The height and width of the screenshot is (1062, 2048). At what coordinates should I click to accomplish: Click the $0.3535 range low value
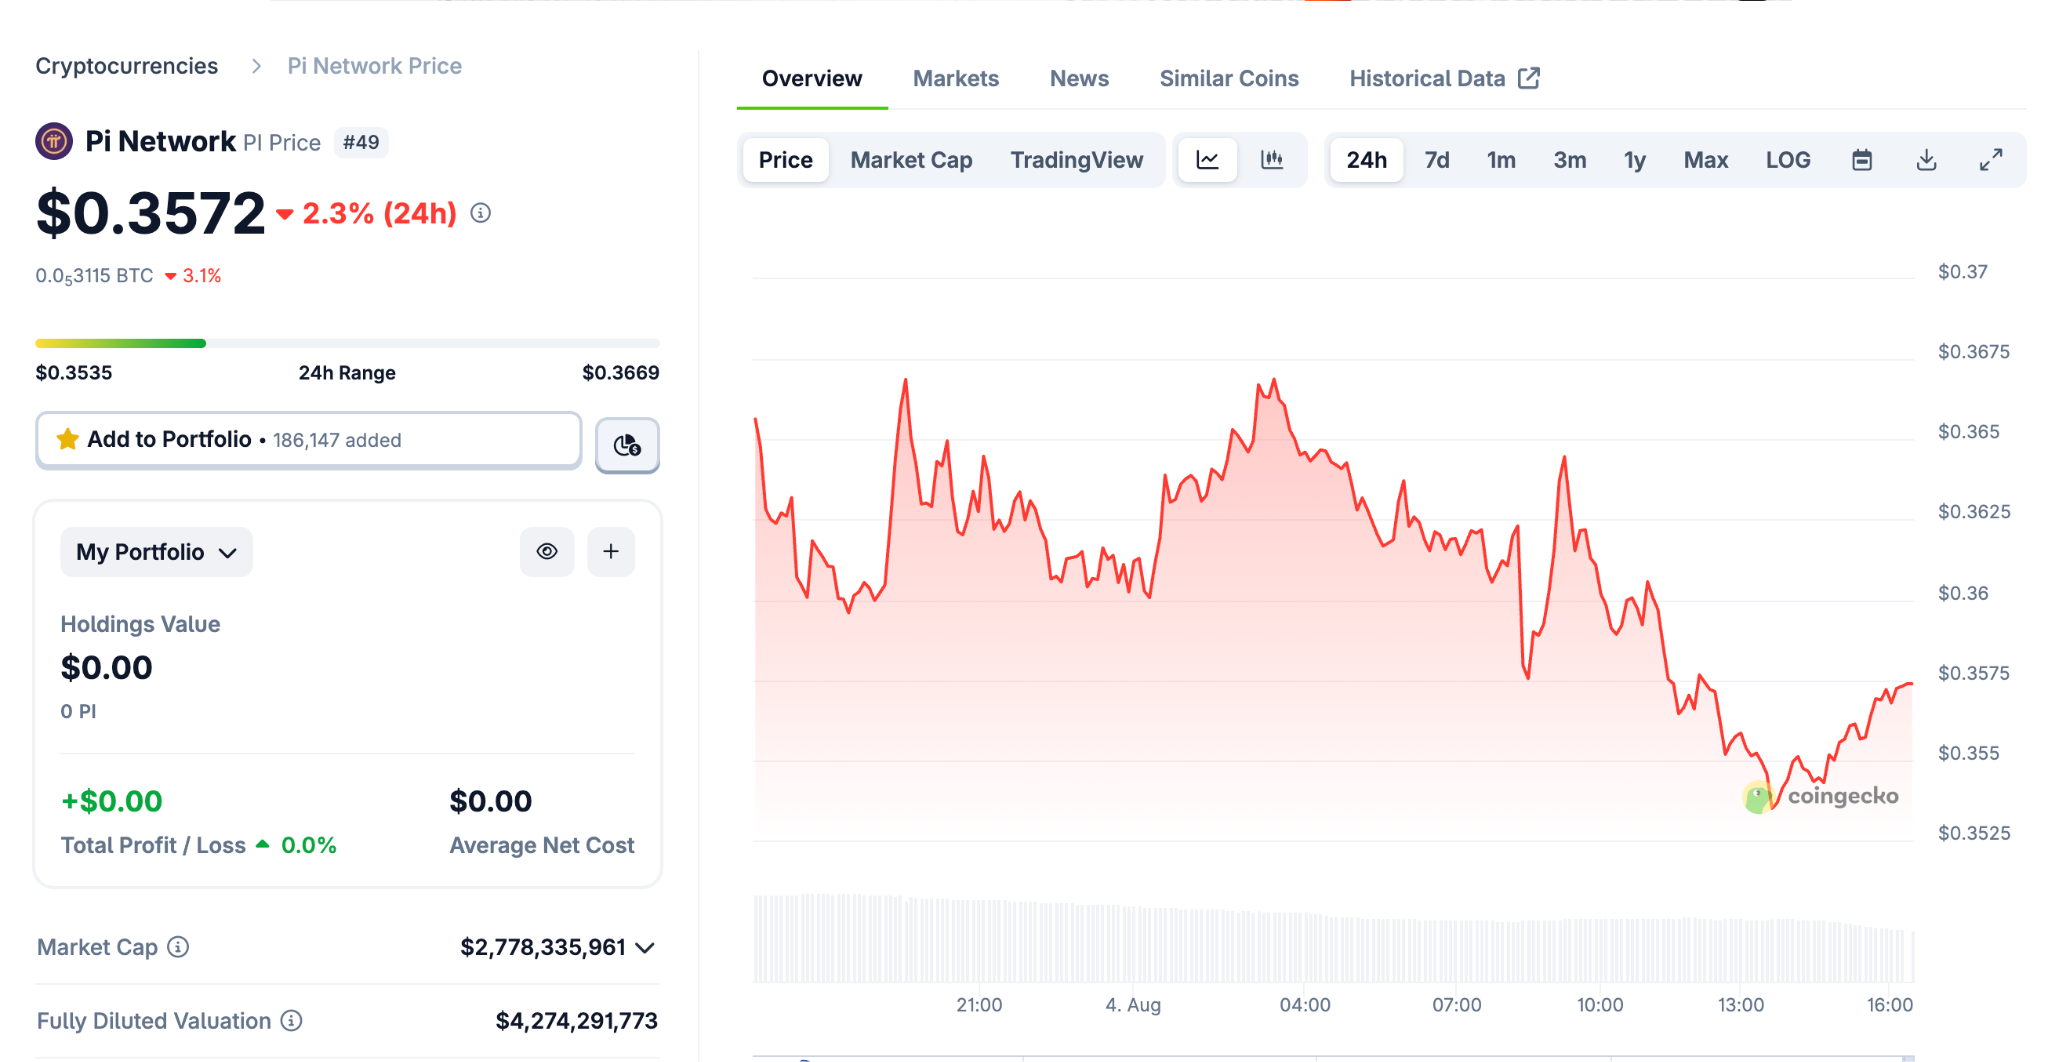(x=74, y=372)
